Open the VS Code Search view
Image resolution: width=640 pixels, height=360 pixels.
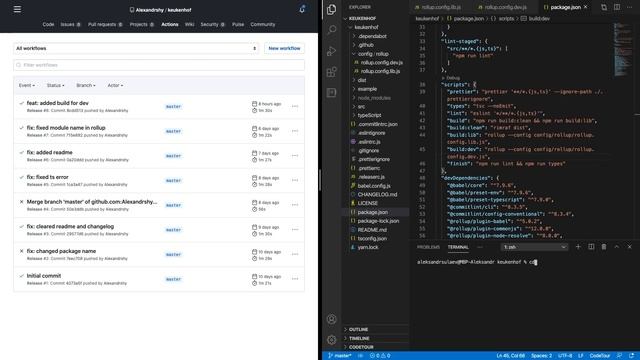[331, 30]
